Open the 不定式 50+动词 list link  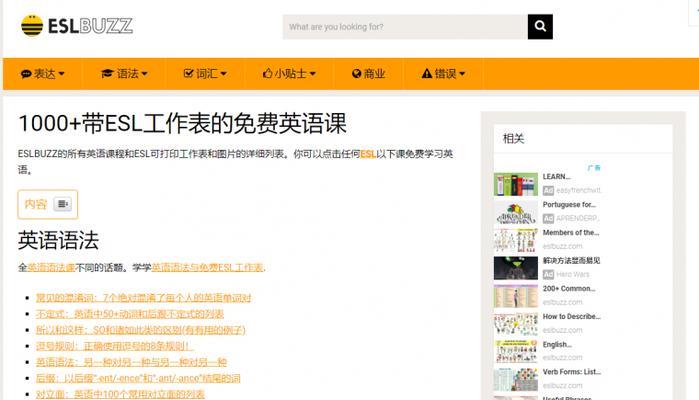(x=130, y=314)
